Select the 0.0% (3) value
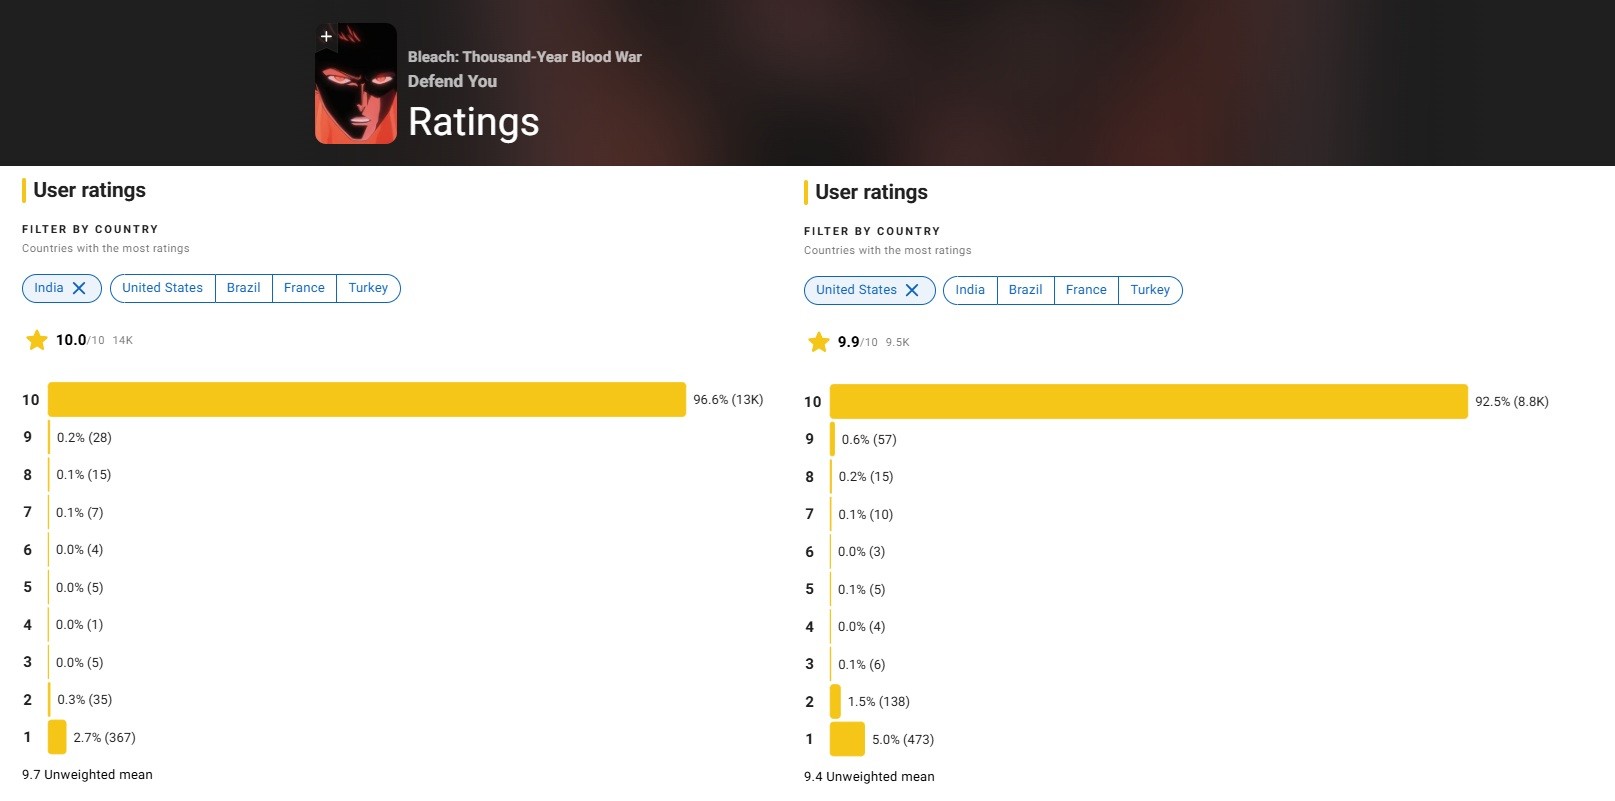This screenshot has width=1615, height=801. (x=862, y=552)
